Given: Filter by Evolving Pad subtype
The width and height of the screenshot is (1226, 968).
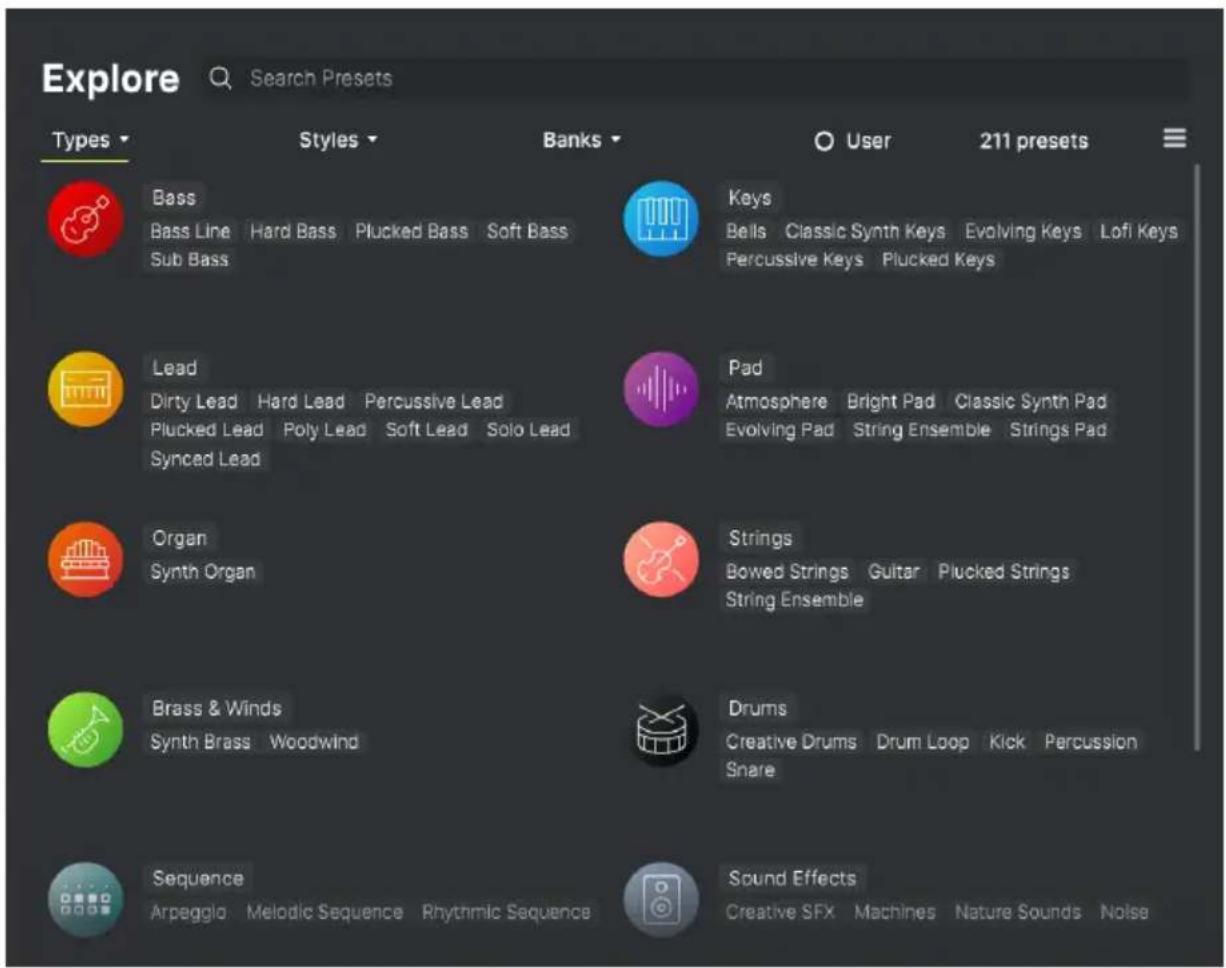Looking at the screenshot, I should pos(779,431).
